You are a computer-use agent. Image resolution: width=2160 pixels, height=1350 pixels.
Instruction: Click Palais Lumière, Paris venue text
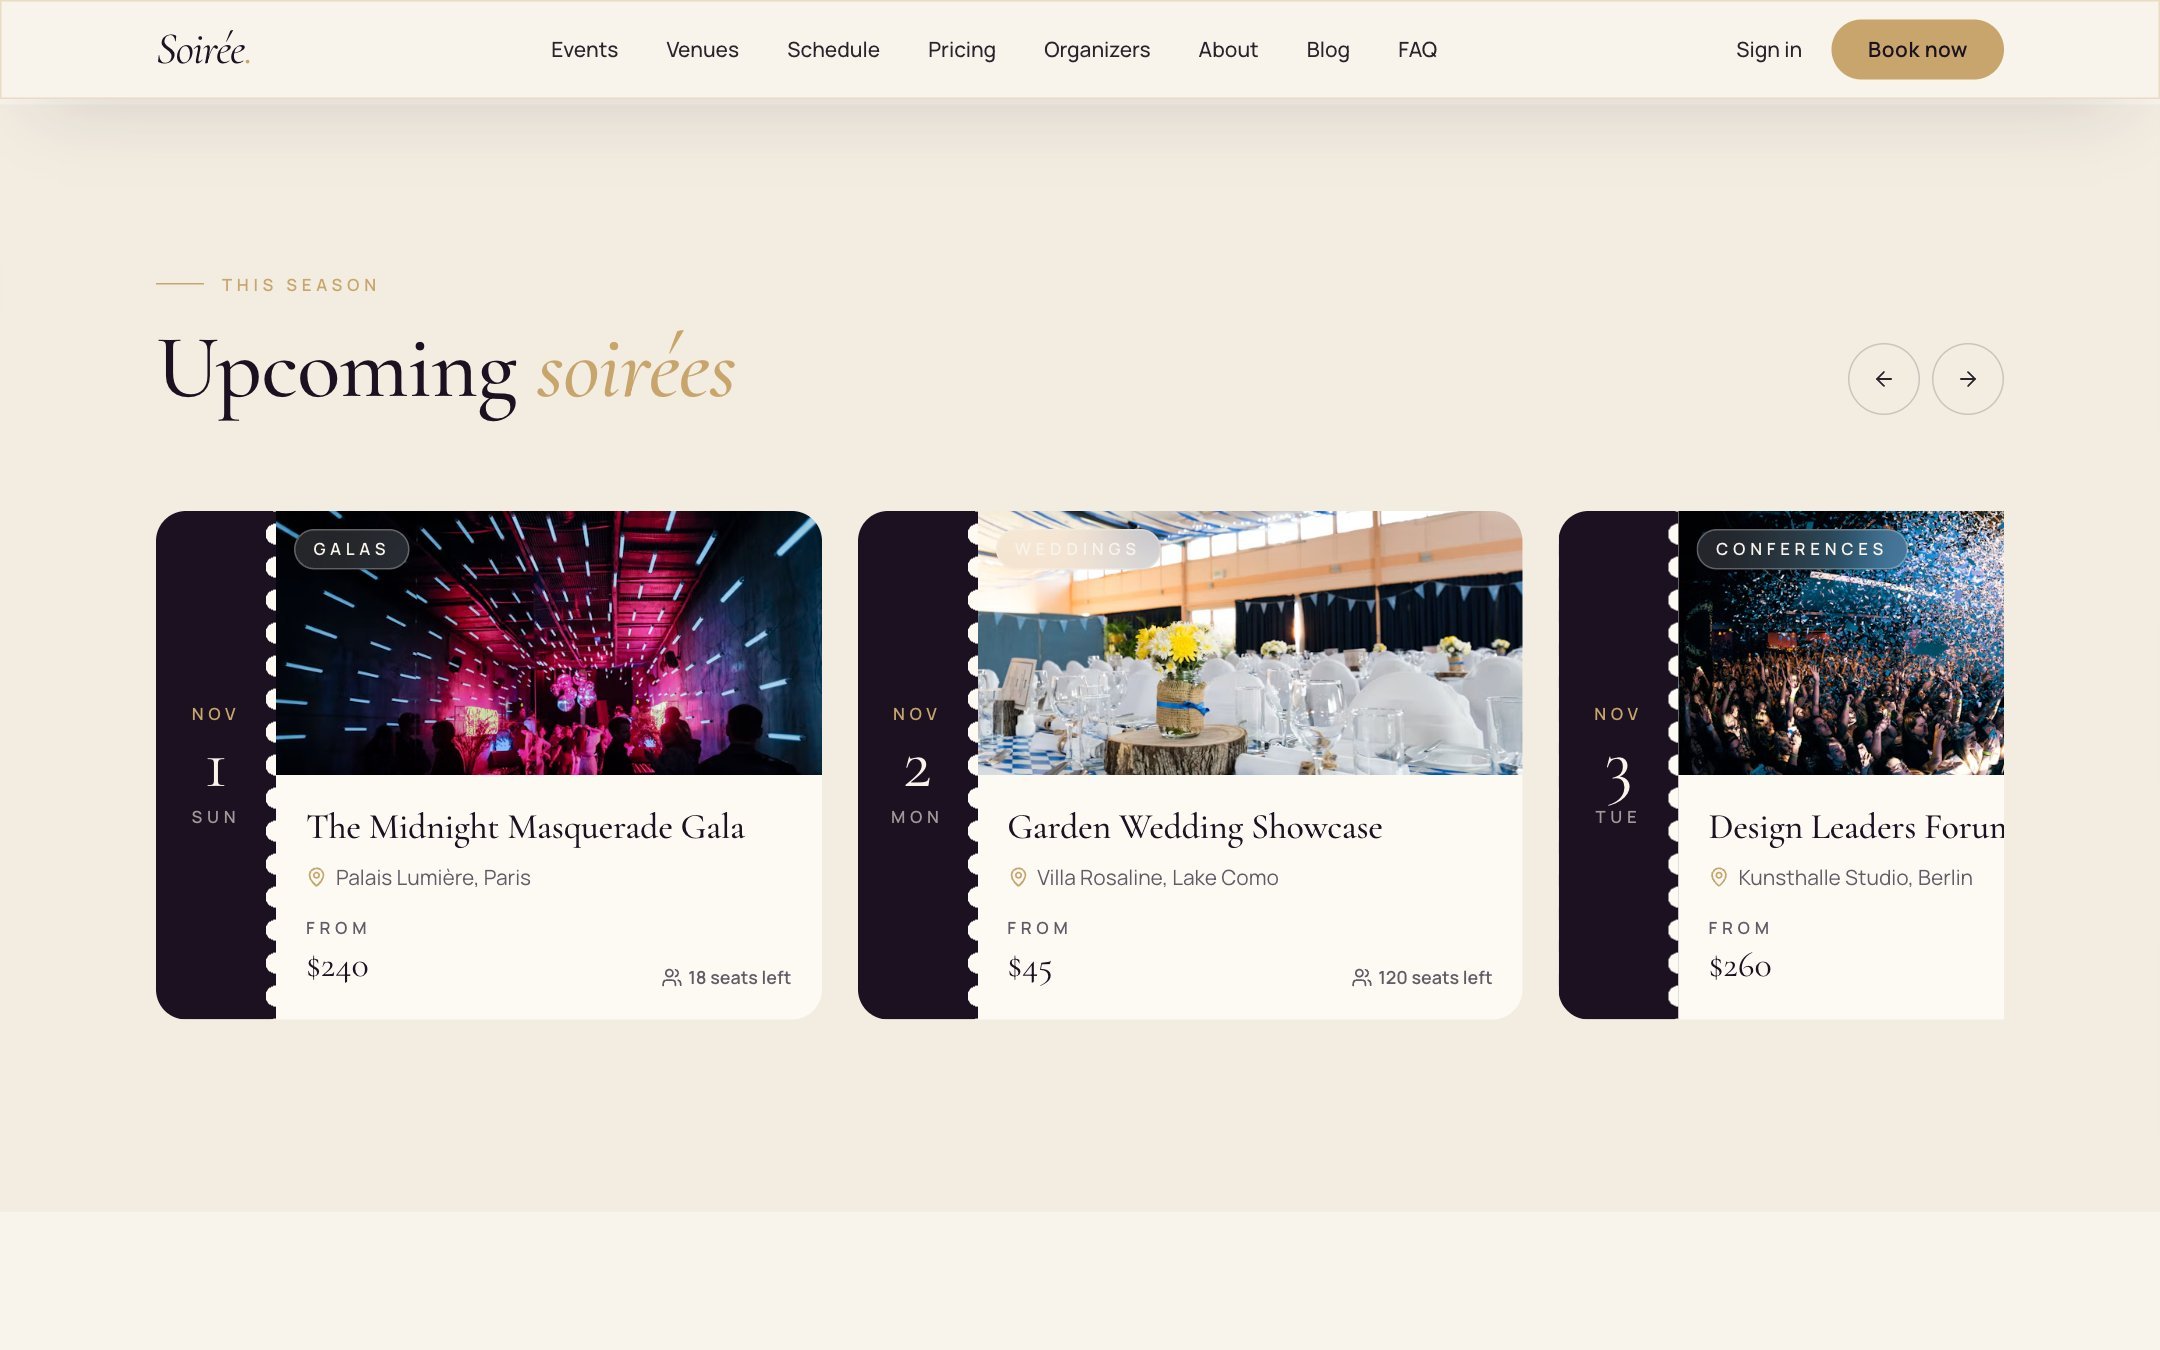(433, 877)
